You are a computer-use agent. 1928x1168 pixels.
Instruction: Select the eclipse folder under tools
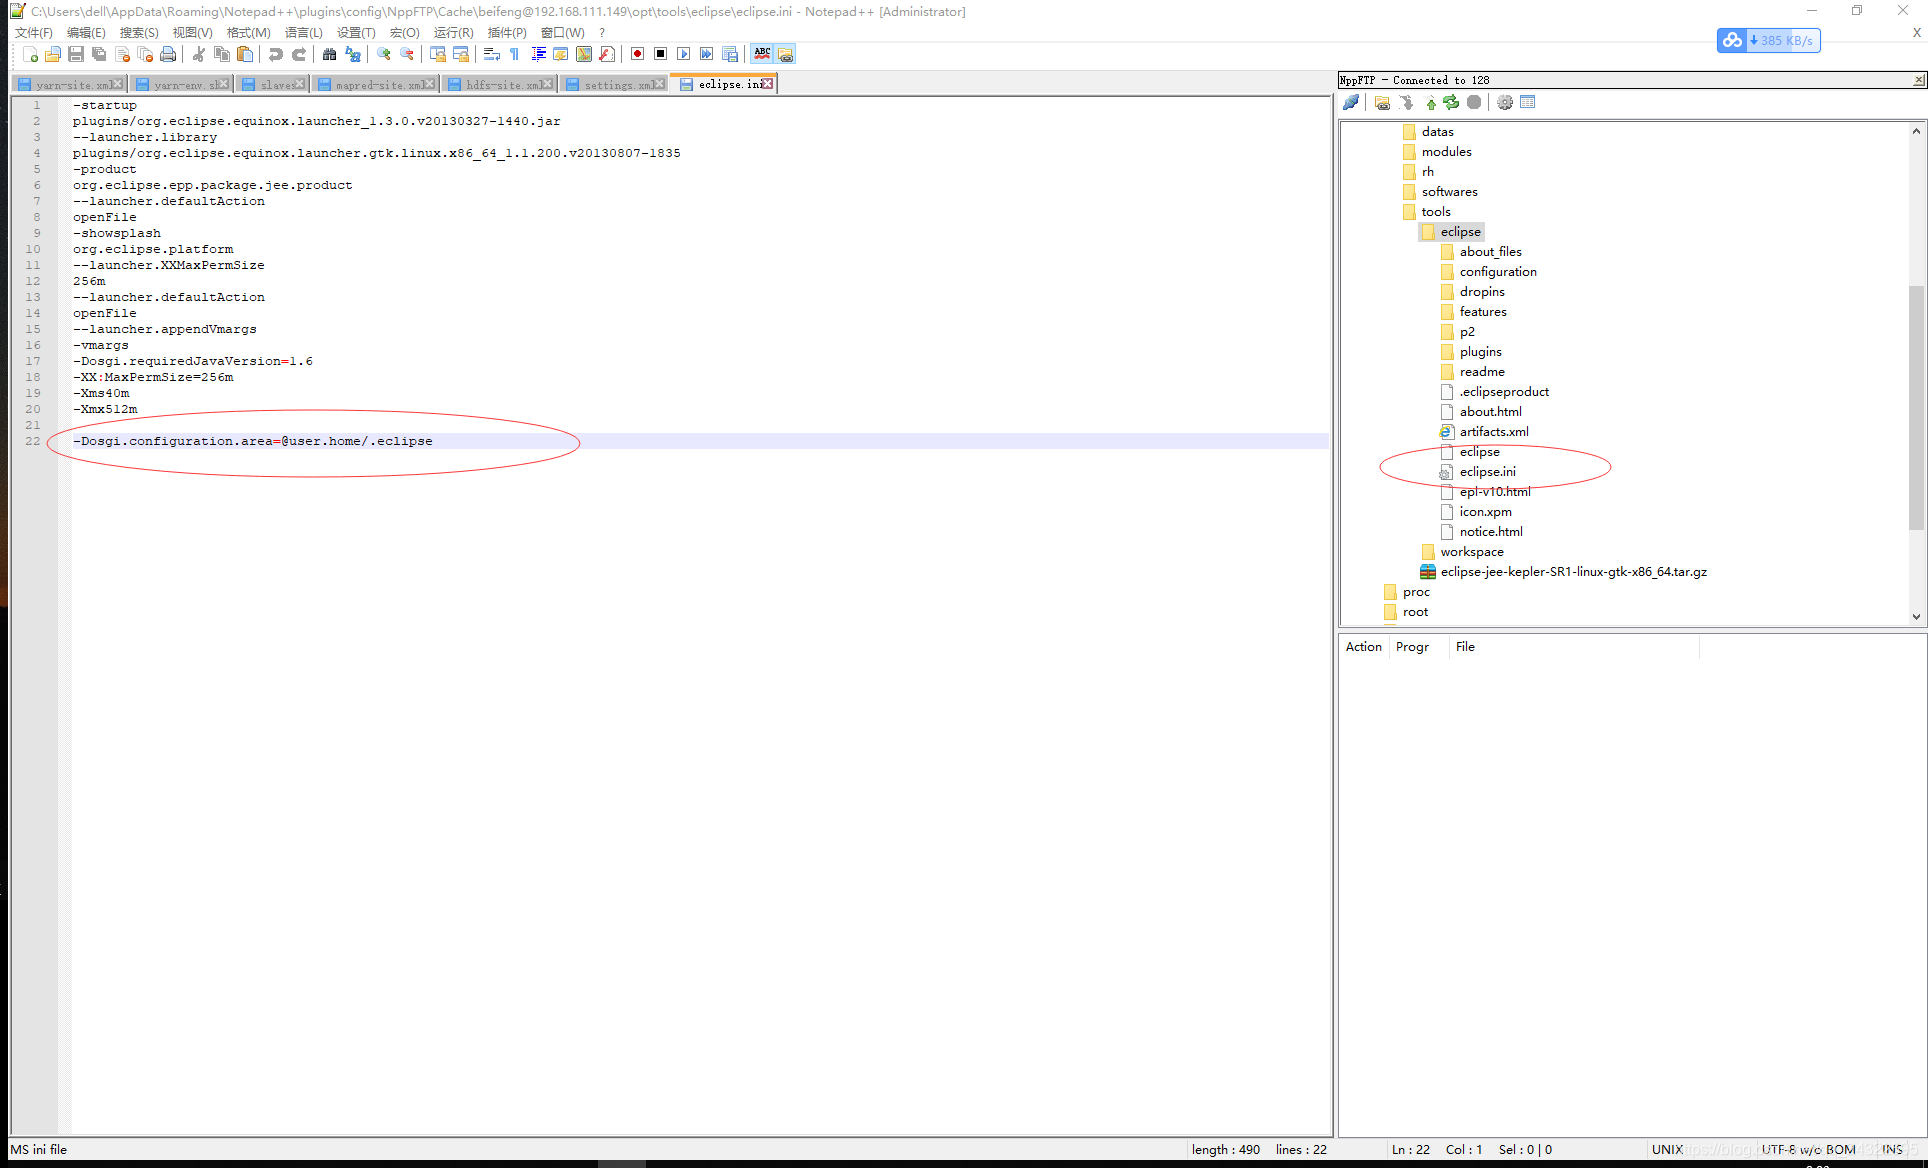click(1460, 232)
